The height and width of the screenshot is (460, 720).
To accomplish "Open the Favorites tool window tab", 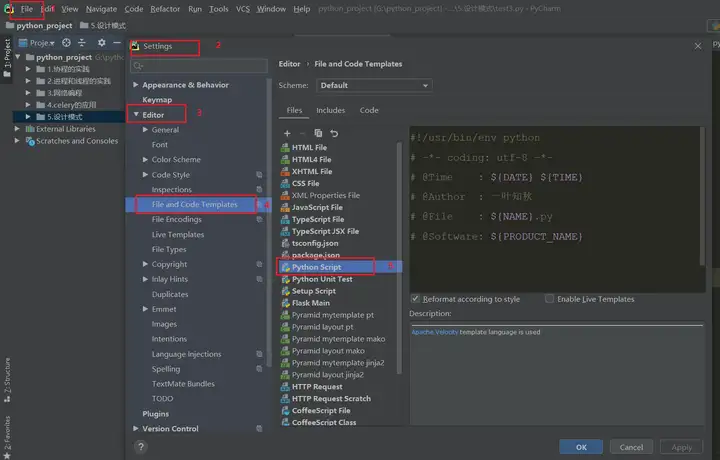I will (7, 436).
